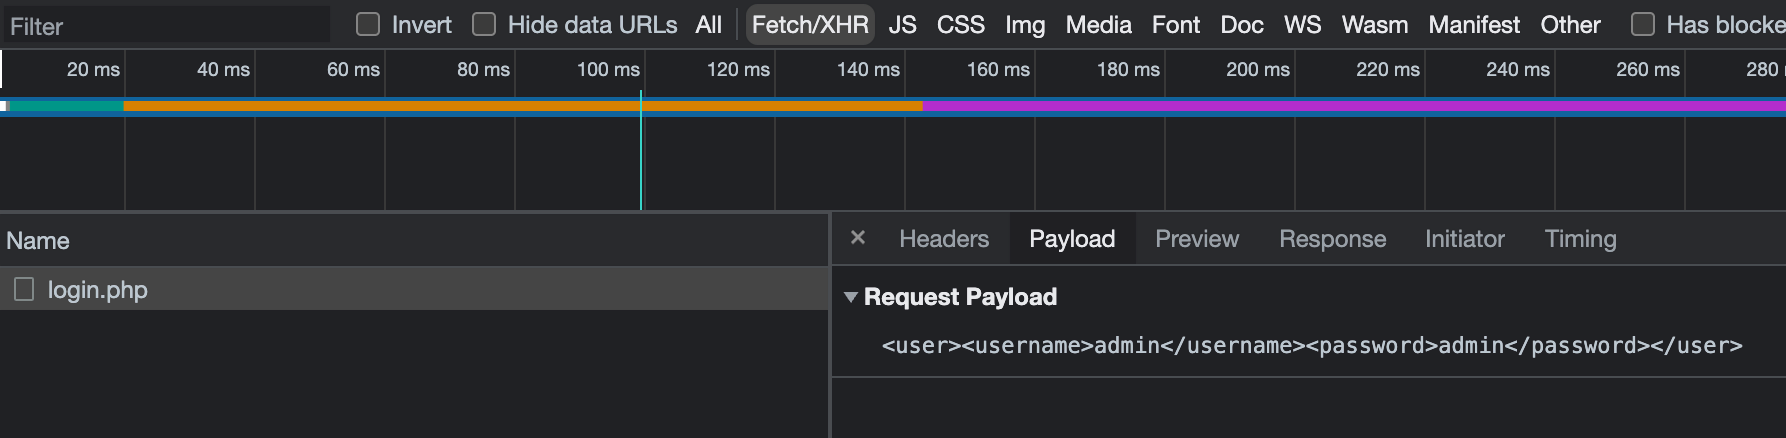Click the orange segment of overview bar

pos(523,105)
